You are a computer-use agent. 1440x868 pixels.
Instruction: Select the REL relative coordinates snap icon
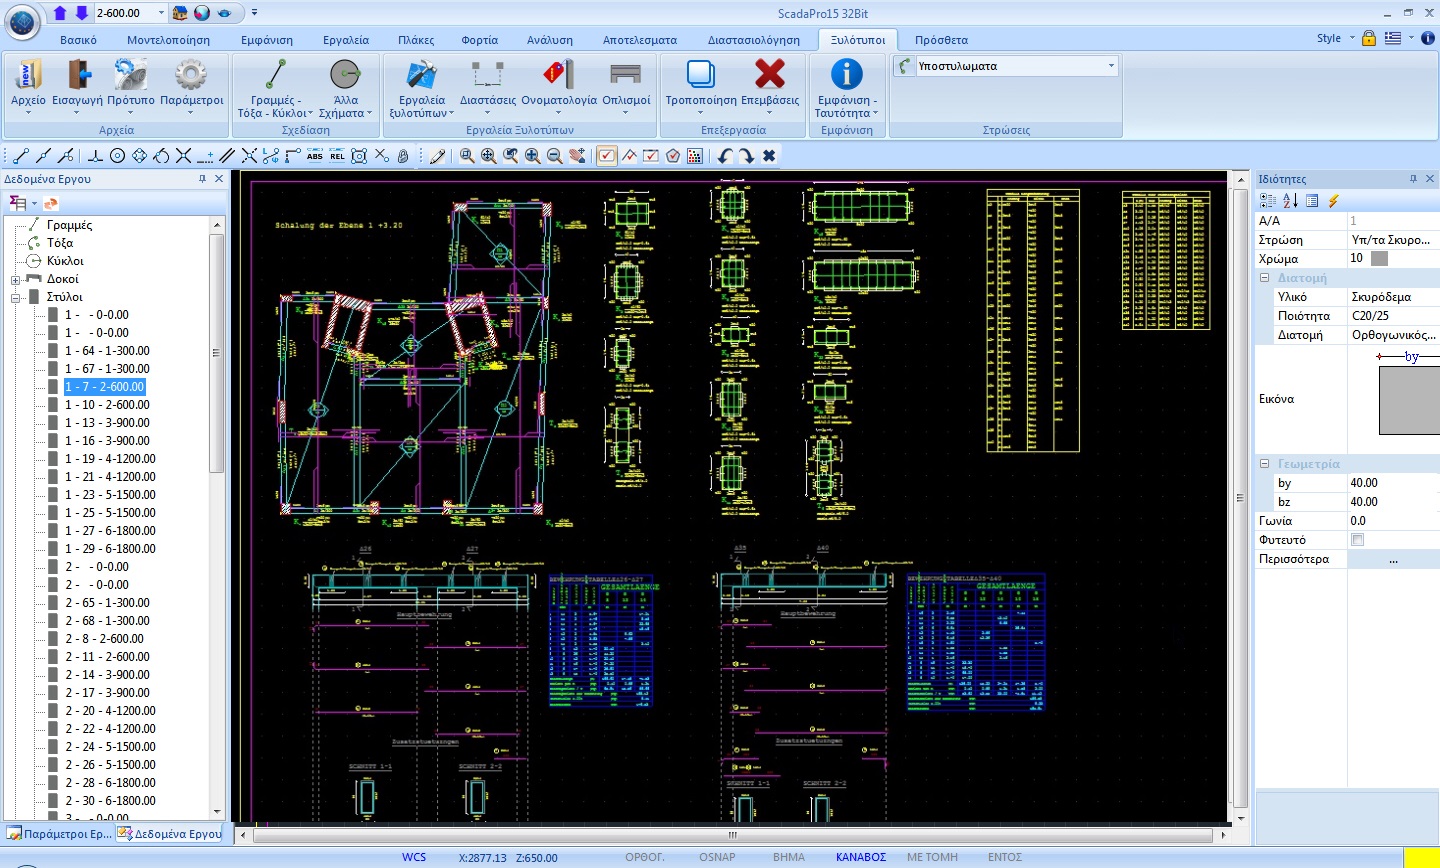337,156
